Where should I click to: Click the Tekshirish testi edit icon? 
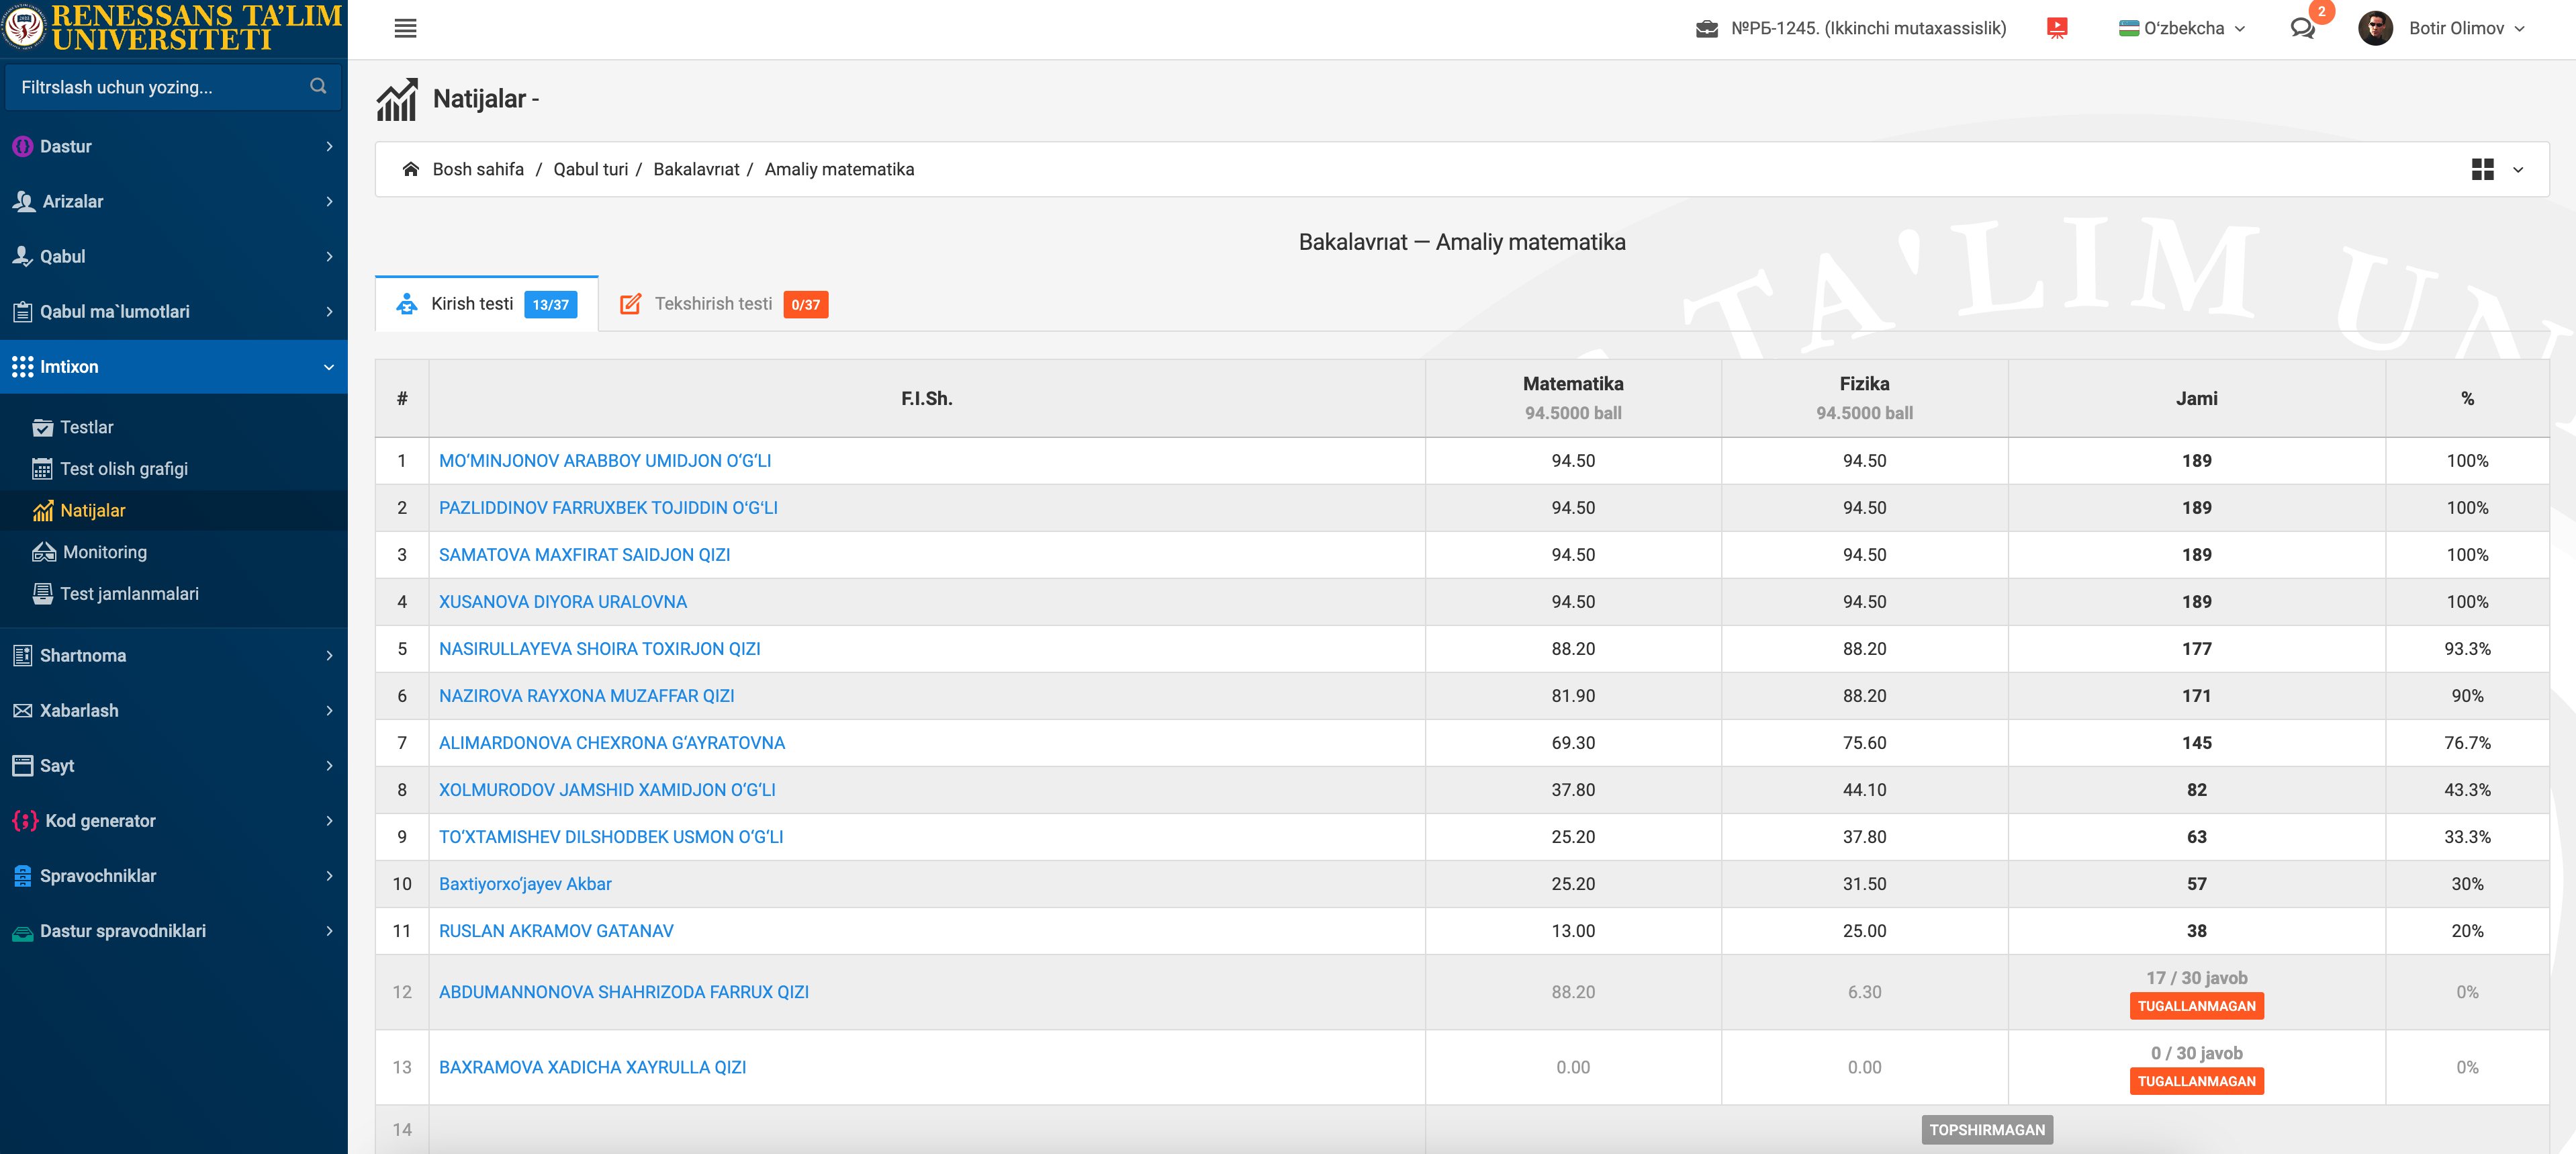pos(630,304)
